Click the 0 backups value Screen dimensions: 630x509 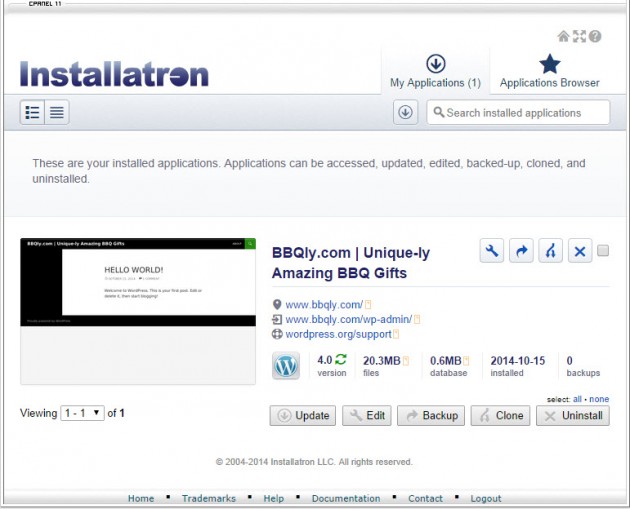point(569,361)
